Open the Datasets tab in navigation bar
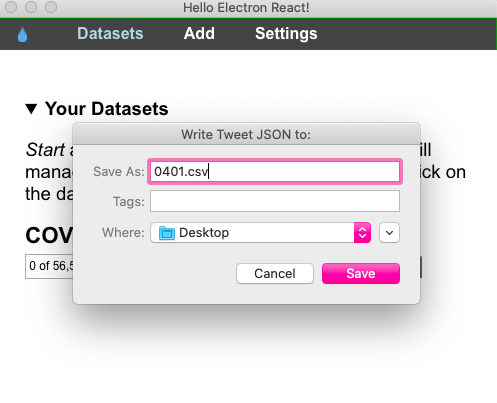The width and height of the screenshot is (497, 403). coord(110,34)
